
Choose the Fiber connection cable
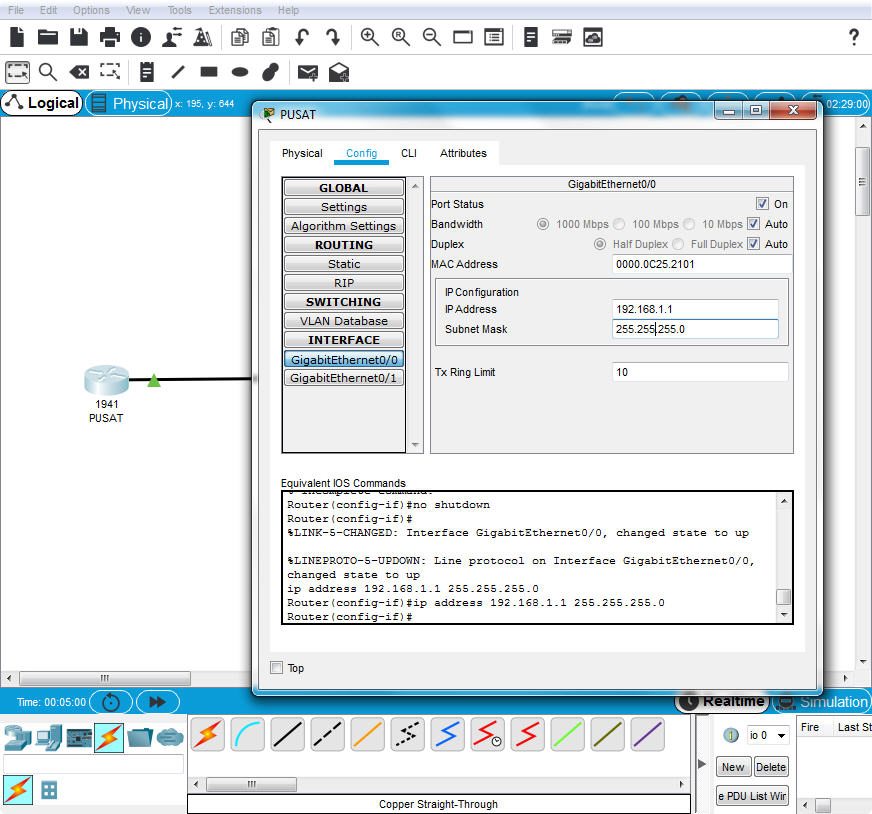pos(367,734)
